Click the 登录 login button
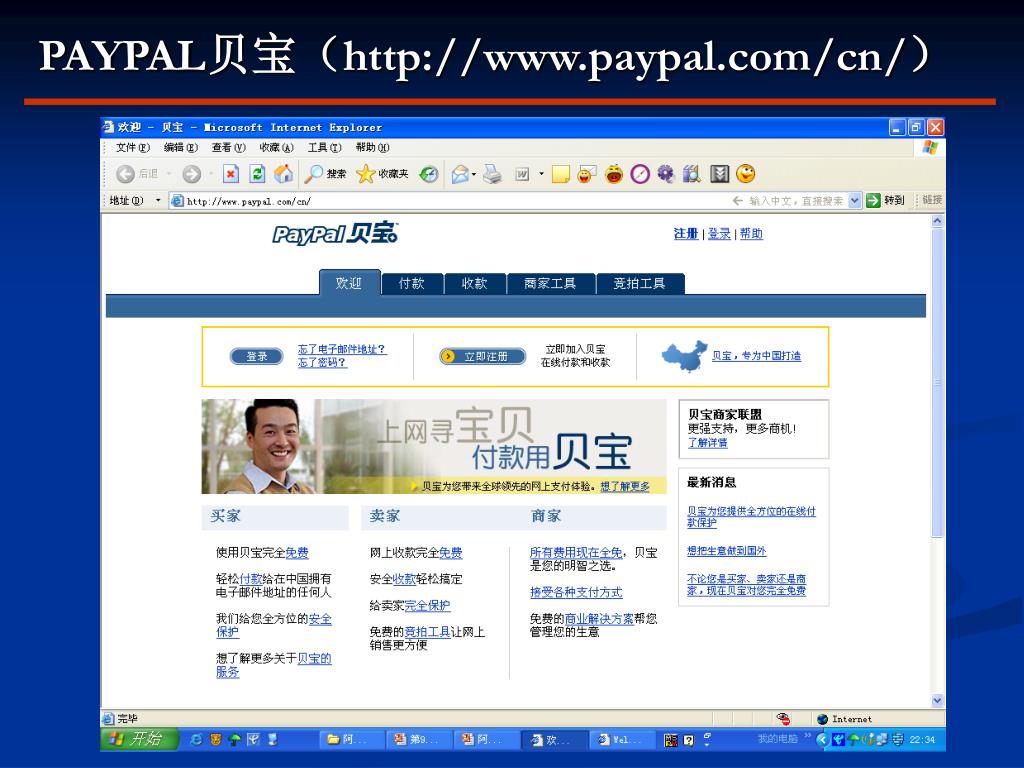 [257, 357]
